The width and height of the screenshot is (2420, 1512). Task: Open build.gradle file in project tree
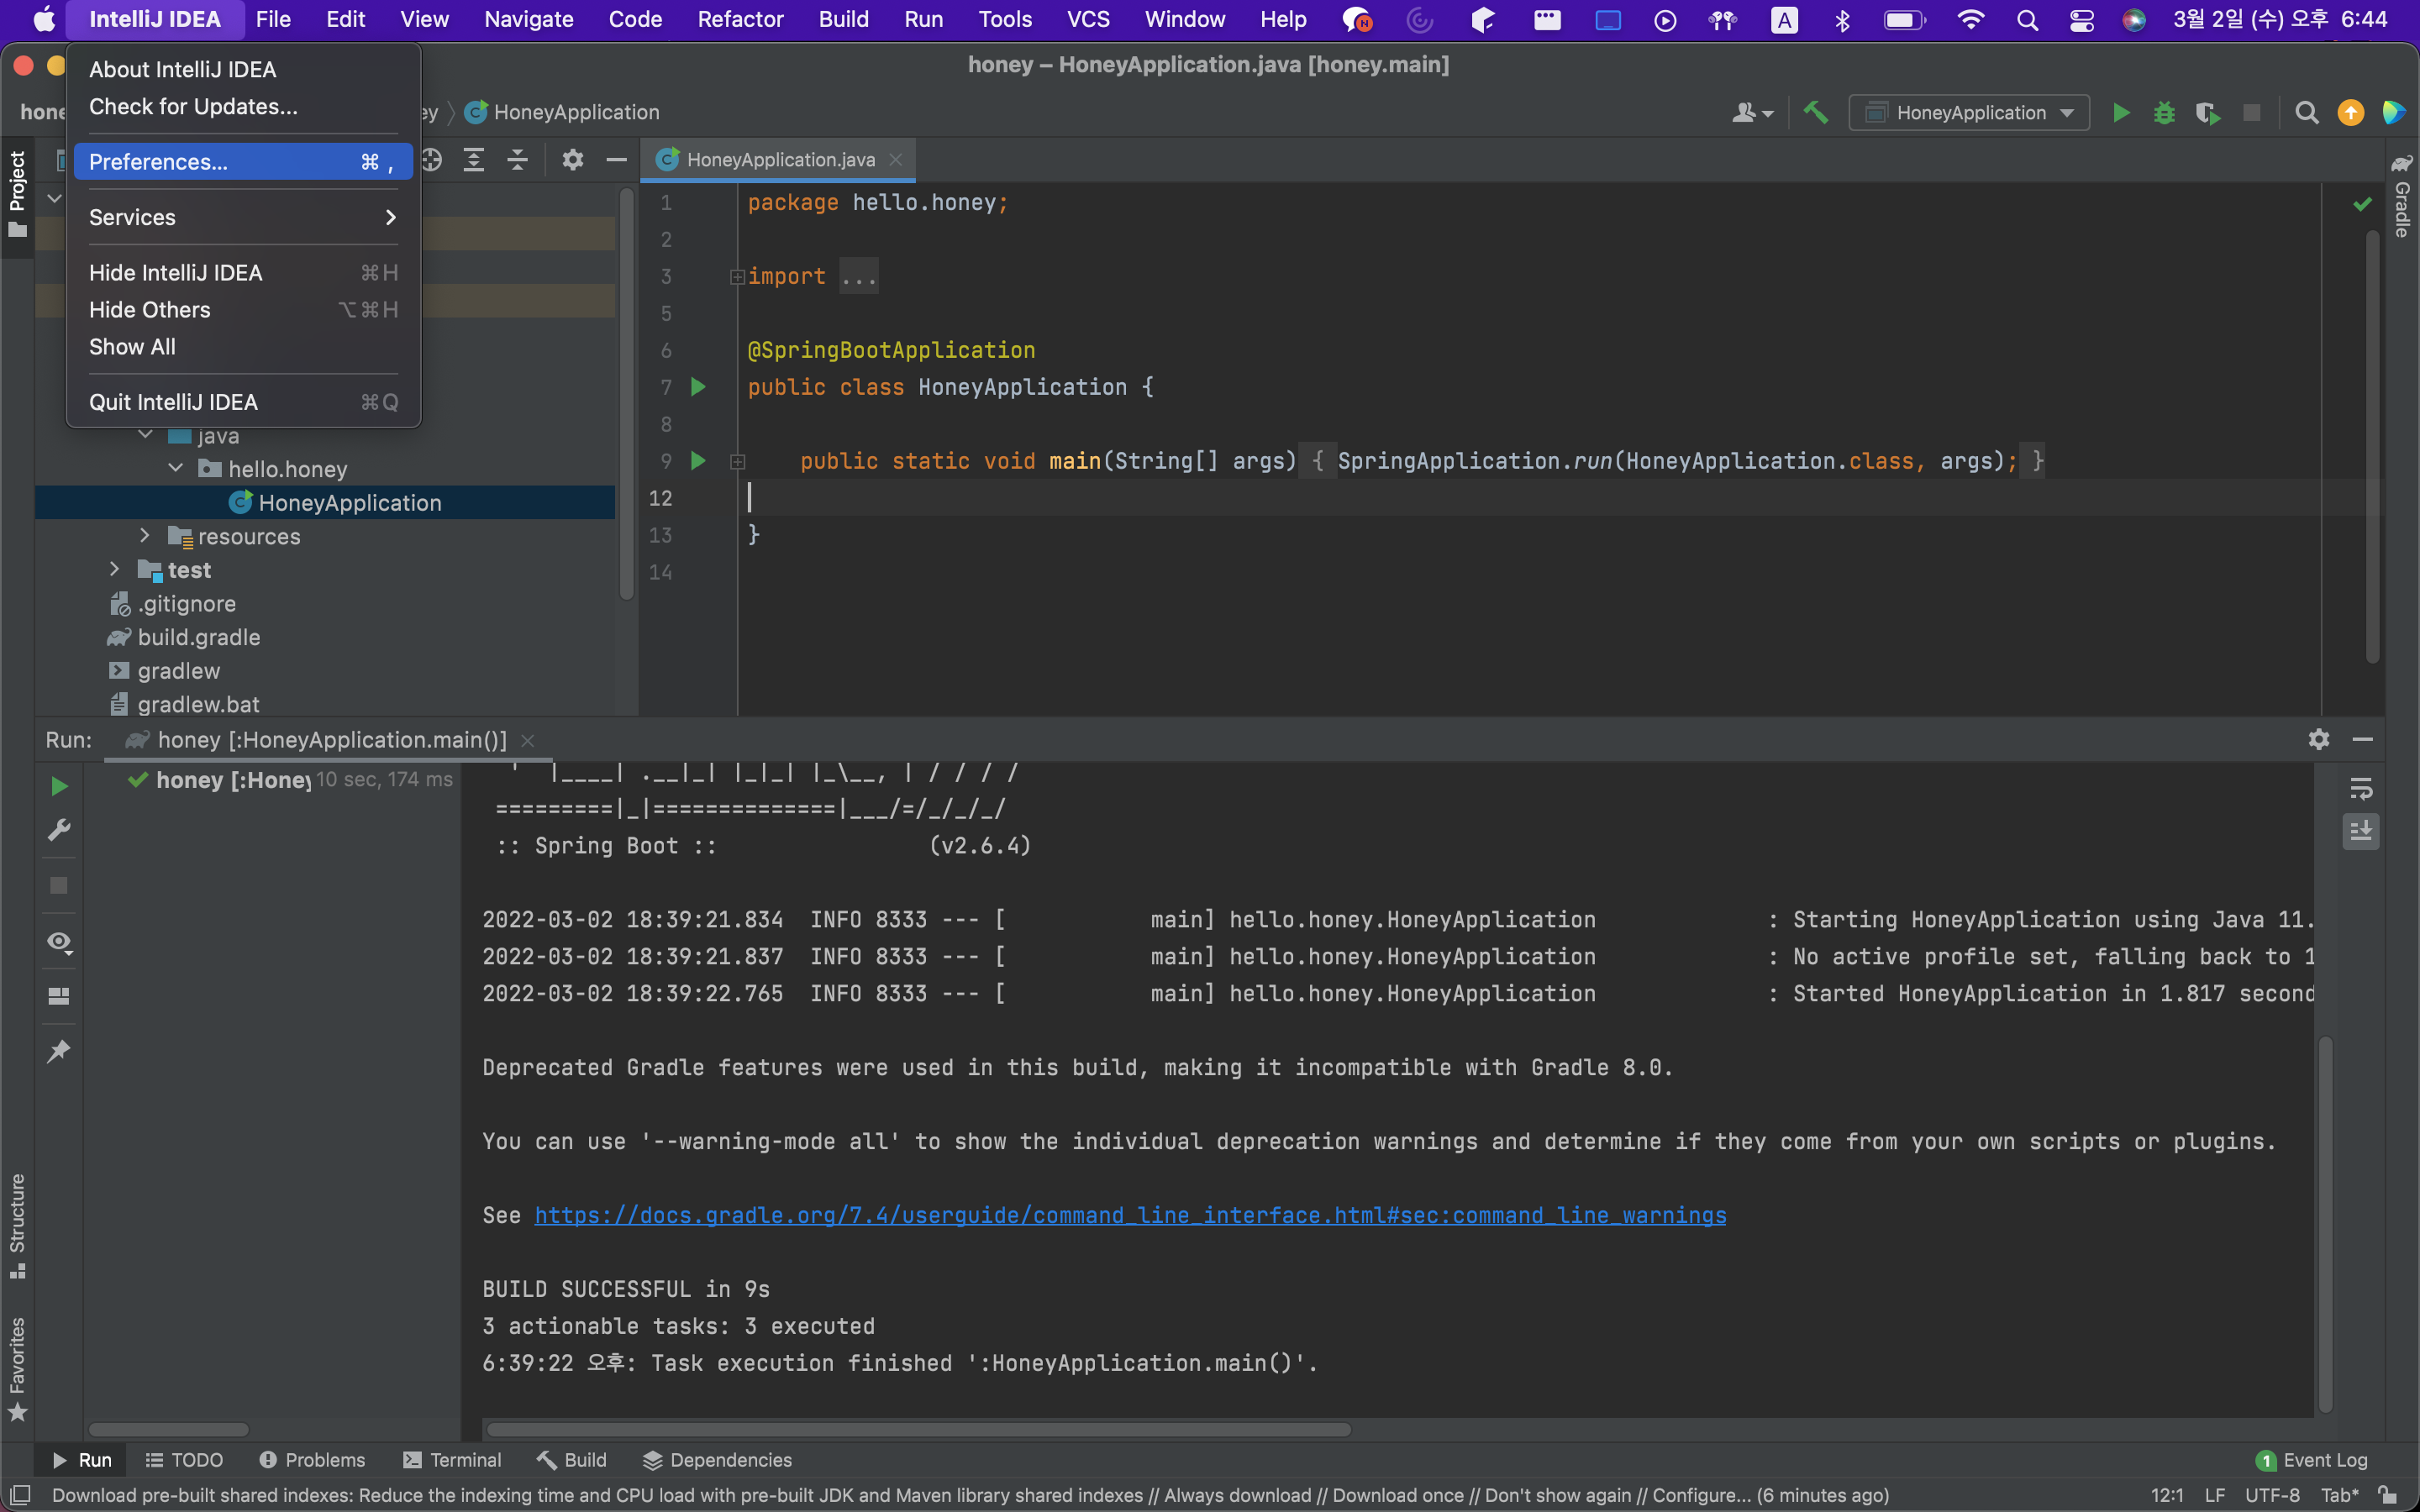(198, 637)
